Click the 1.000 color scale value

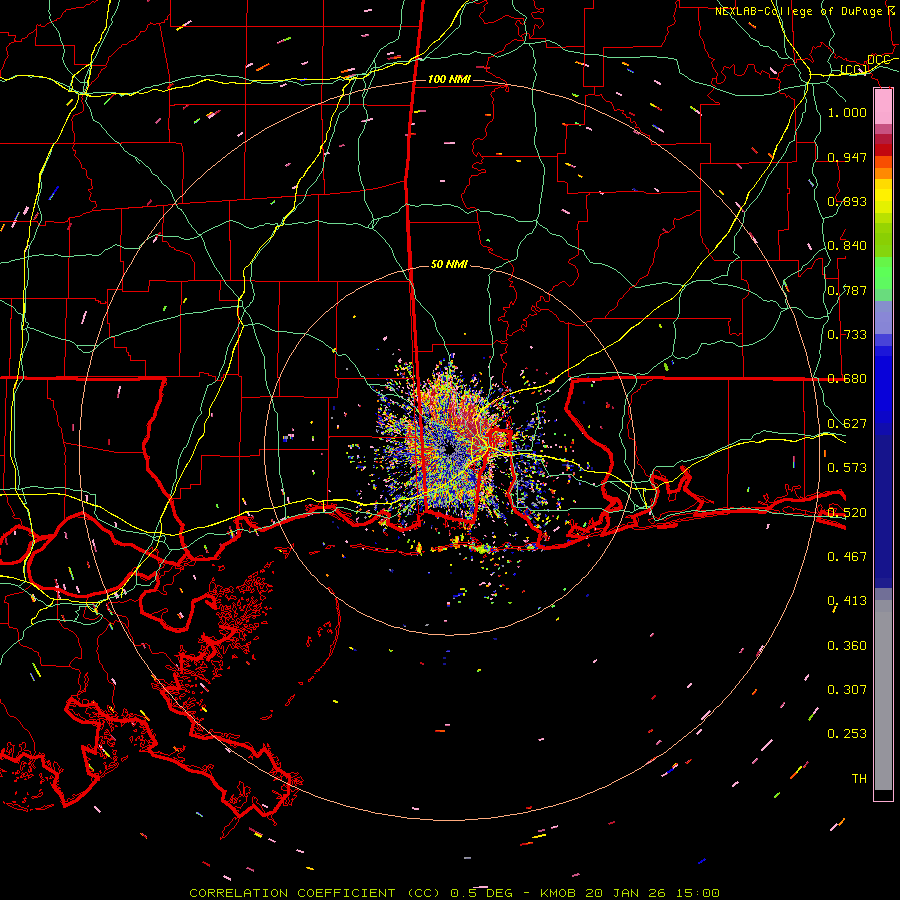click(847, 112)
